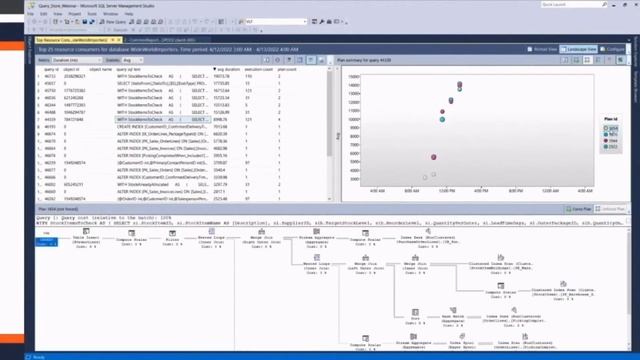
Task: Click the Sort operator icon in plan
Action: pyautogui.click(x=415, y=313)
